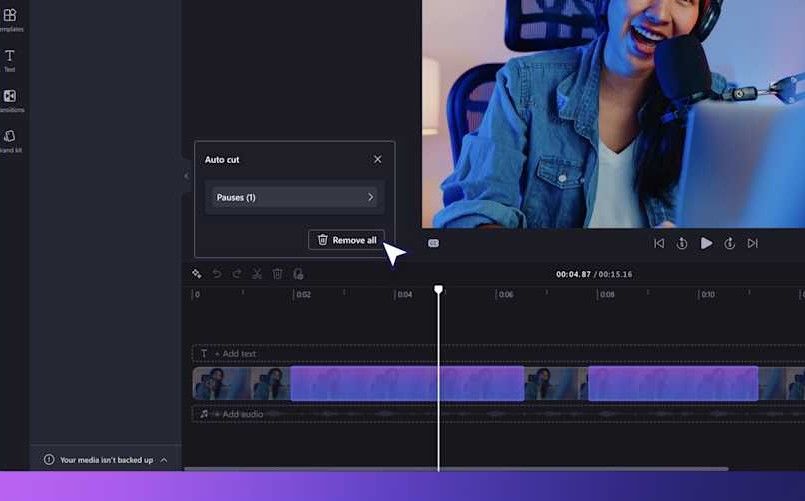The height and width of the screenshot is (501, 805).
Task: Play the video preview
Action: pyautogui.click(x=706, y=243)
